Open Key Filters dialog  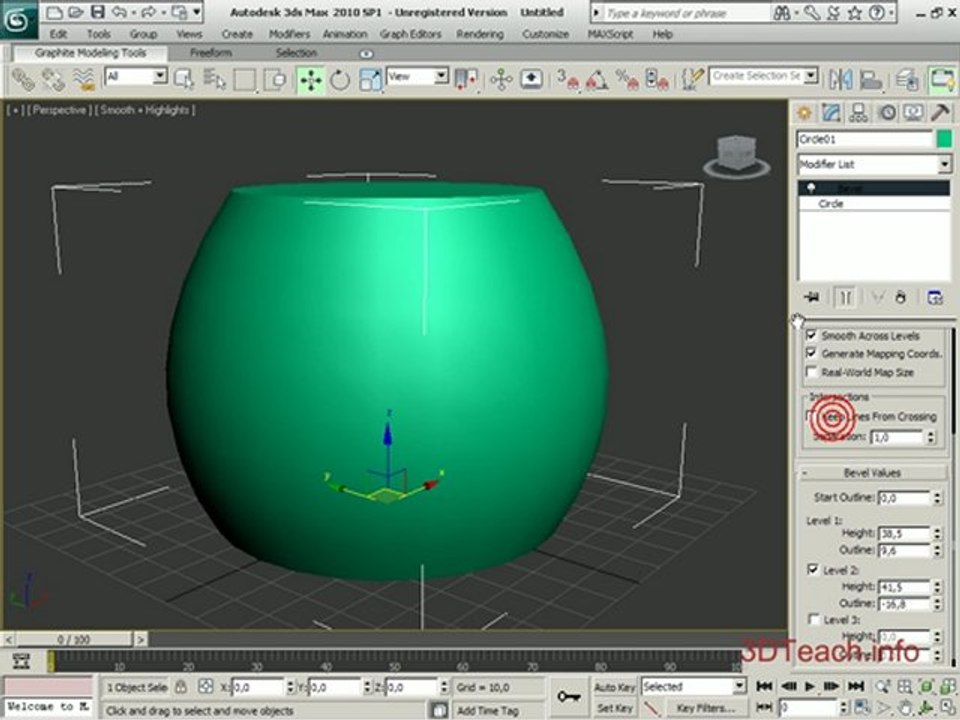[705, 708]
